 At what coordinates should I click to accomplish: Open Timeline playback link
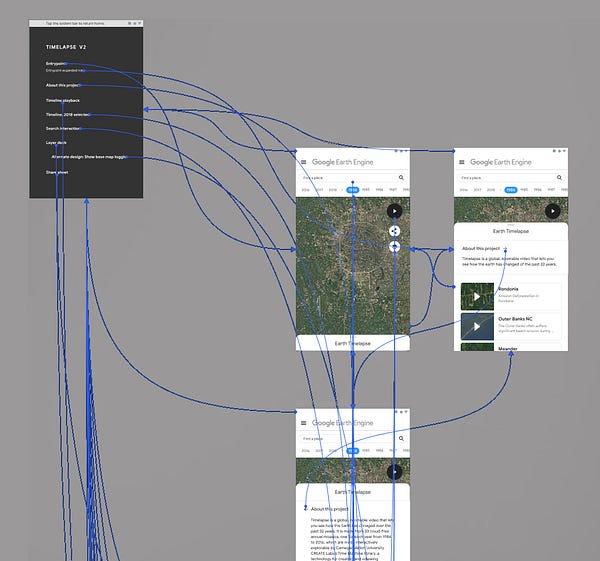pos(63,100)
